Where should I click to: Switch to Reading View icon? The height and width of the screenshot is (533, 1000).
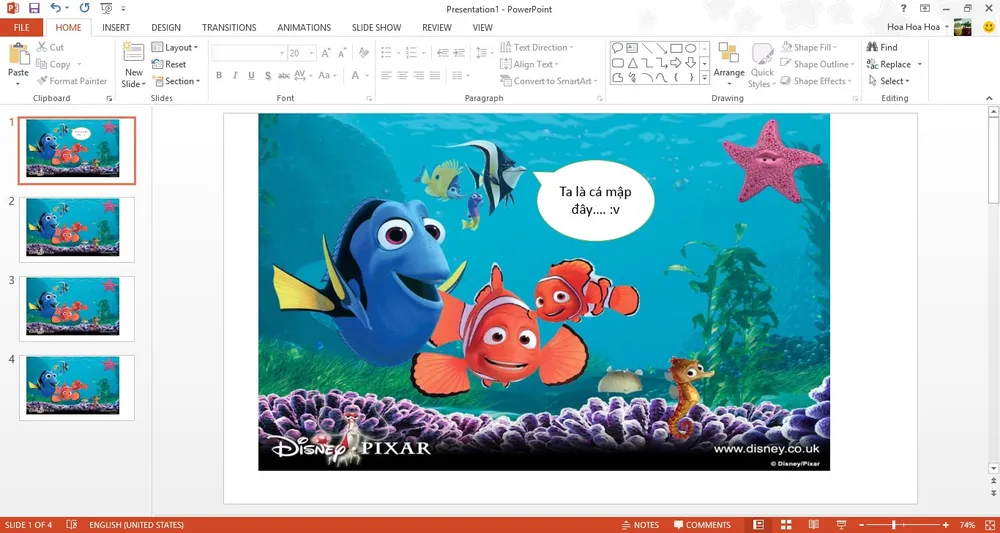[813, 525]
